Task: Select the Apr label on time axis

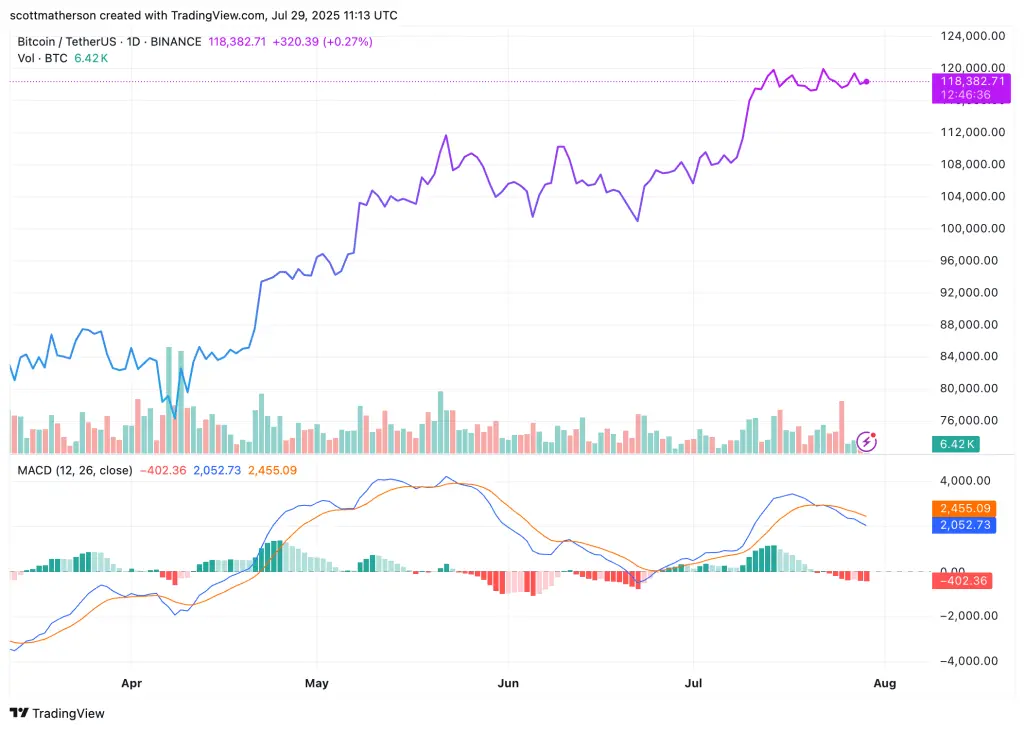Action: 131,683
